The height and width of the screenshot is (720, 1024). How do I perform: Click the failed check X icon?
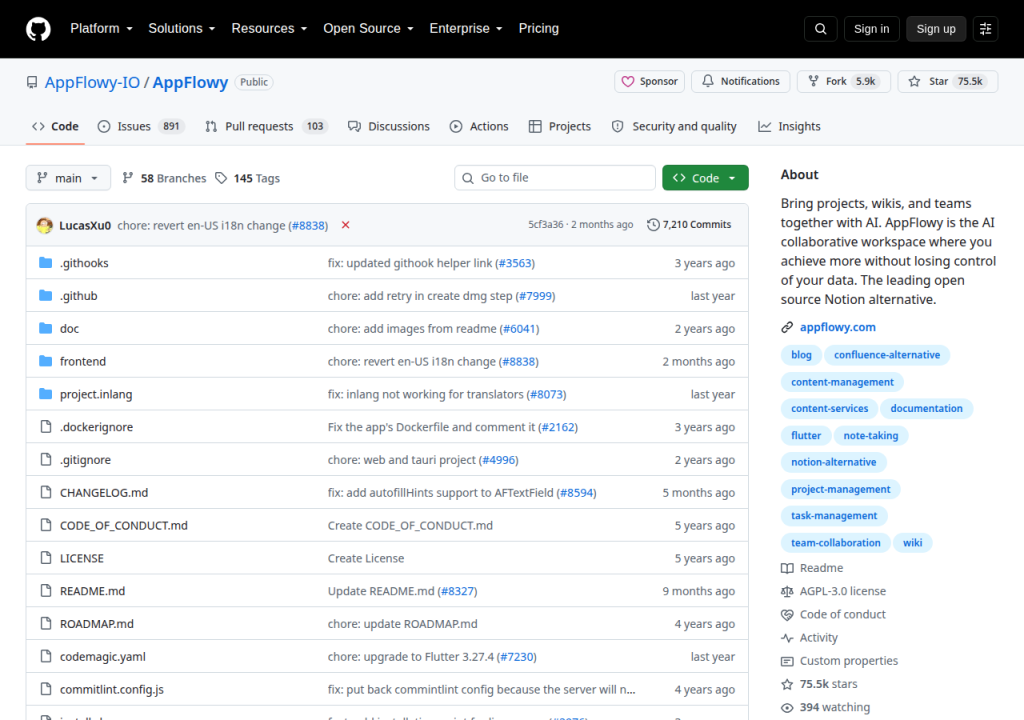click(345, 225)
